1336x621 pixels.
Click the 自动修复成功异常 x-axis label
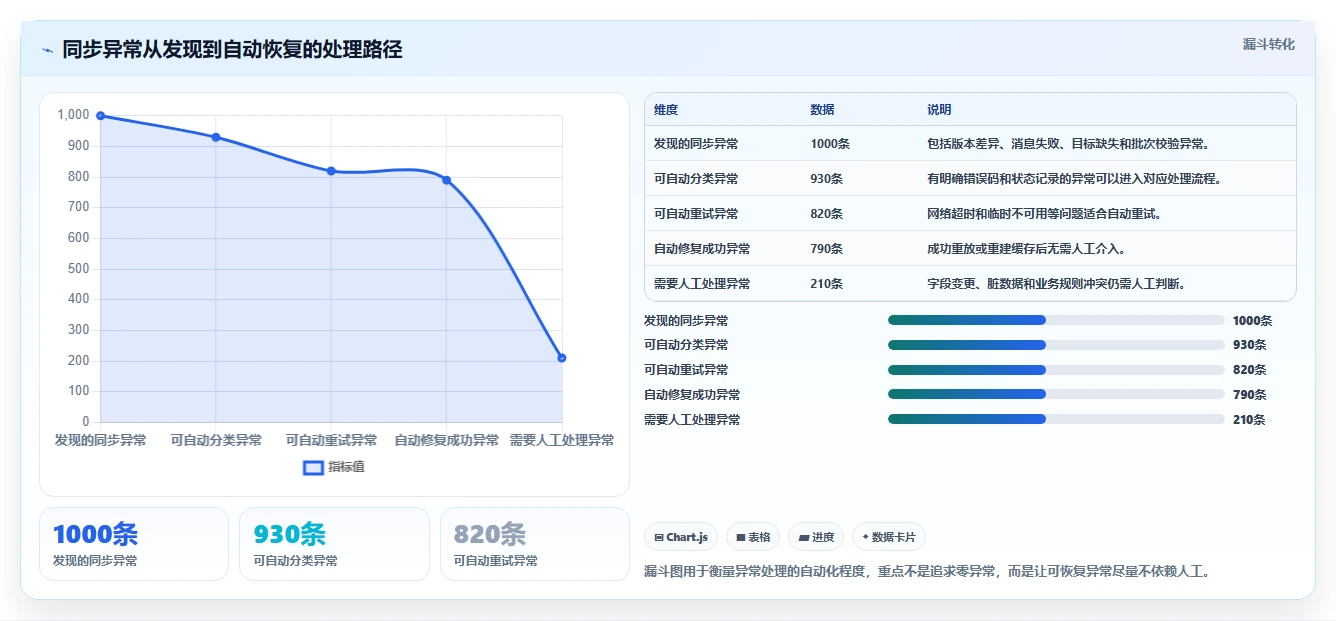tap(447, 440)
